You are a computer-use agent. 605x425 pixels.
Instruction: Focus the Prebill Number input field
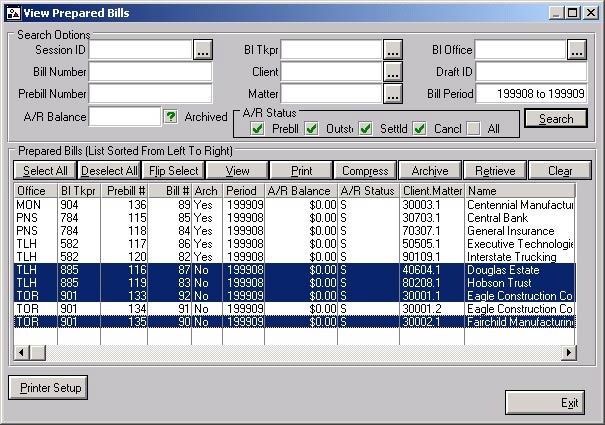click(x=150, y=94)
